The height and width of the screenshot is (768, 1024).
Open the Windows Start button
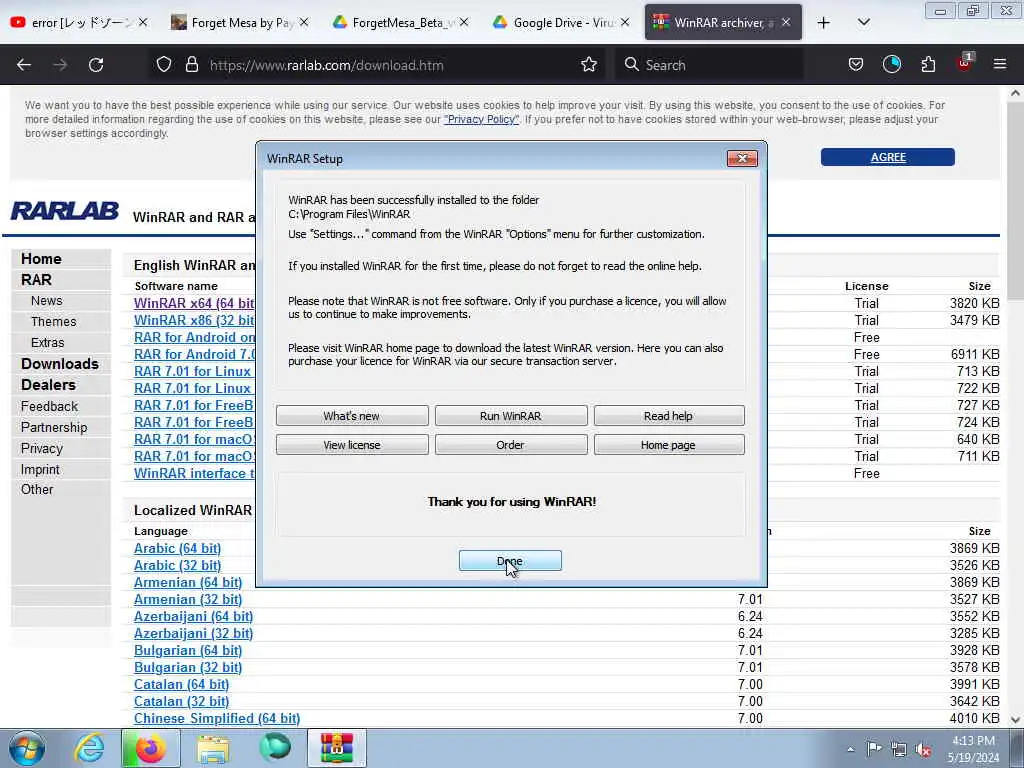27,748
